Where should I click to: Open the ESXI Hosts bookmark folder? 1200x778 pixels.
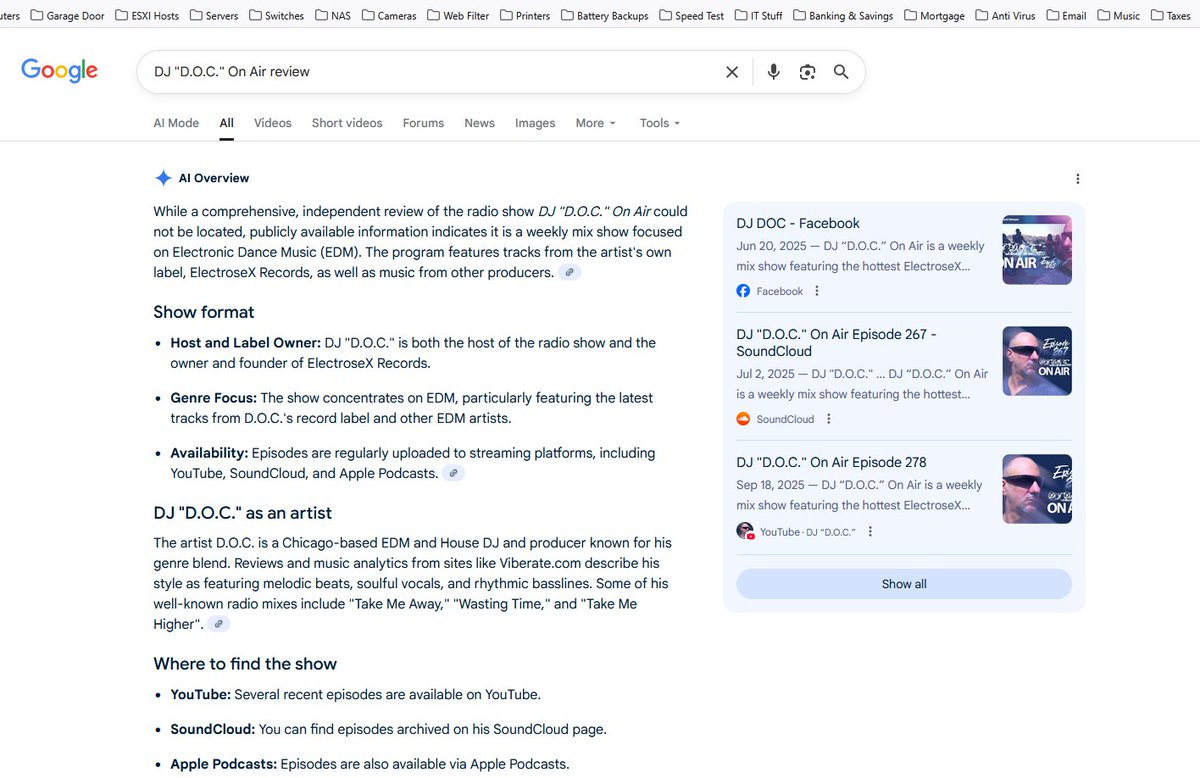(x=147, y=16)
